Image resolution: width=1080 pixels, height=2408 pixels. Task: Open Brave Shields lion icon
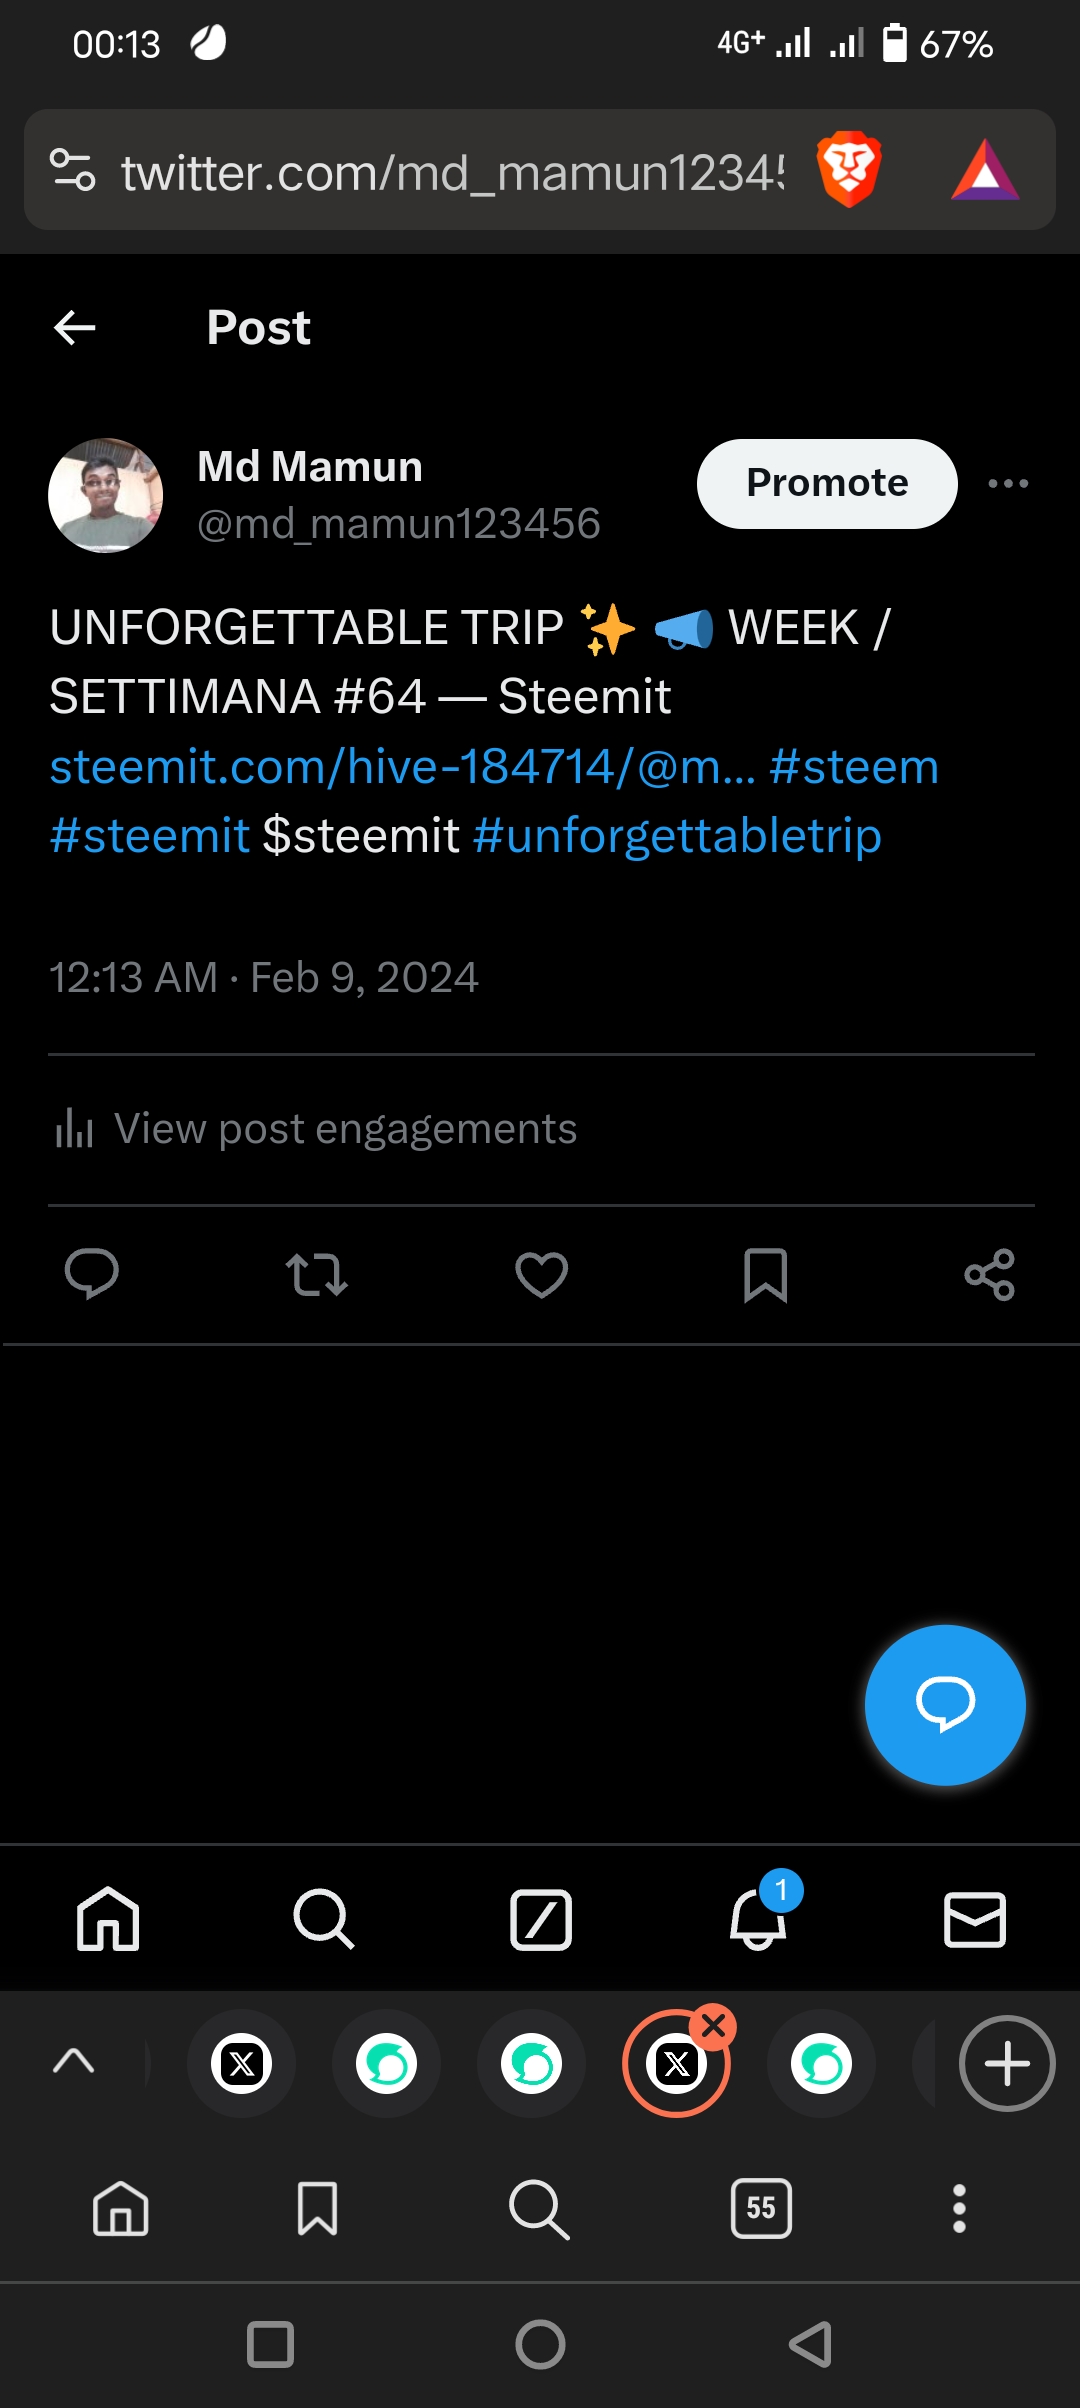point(848,169)
